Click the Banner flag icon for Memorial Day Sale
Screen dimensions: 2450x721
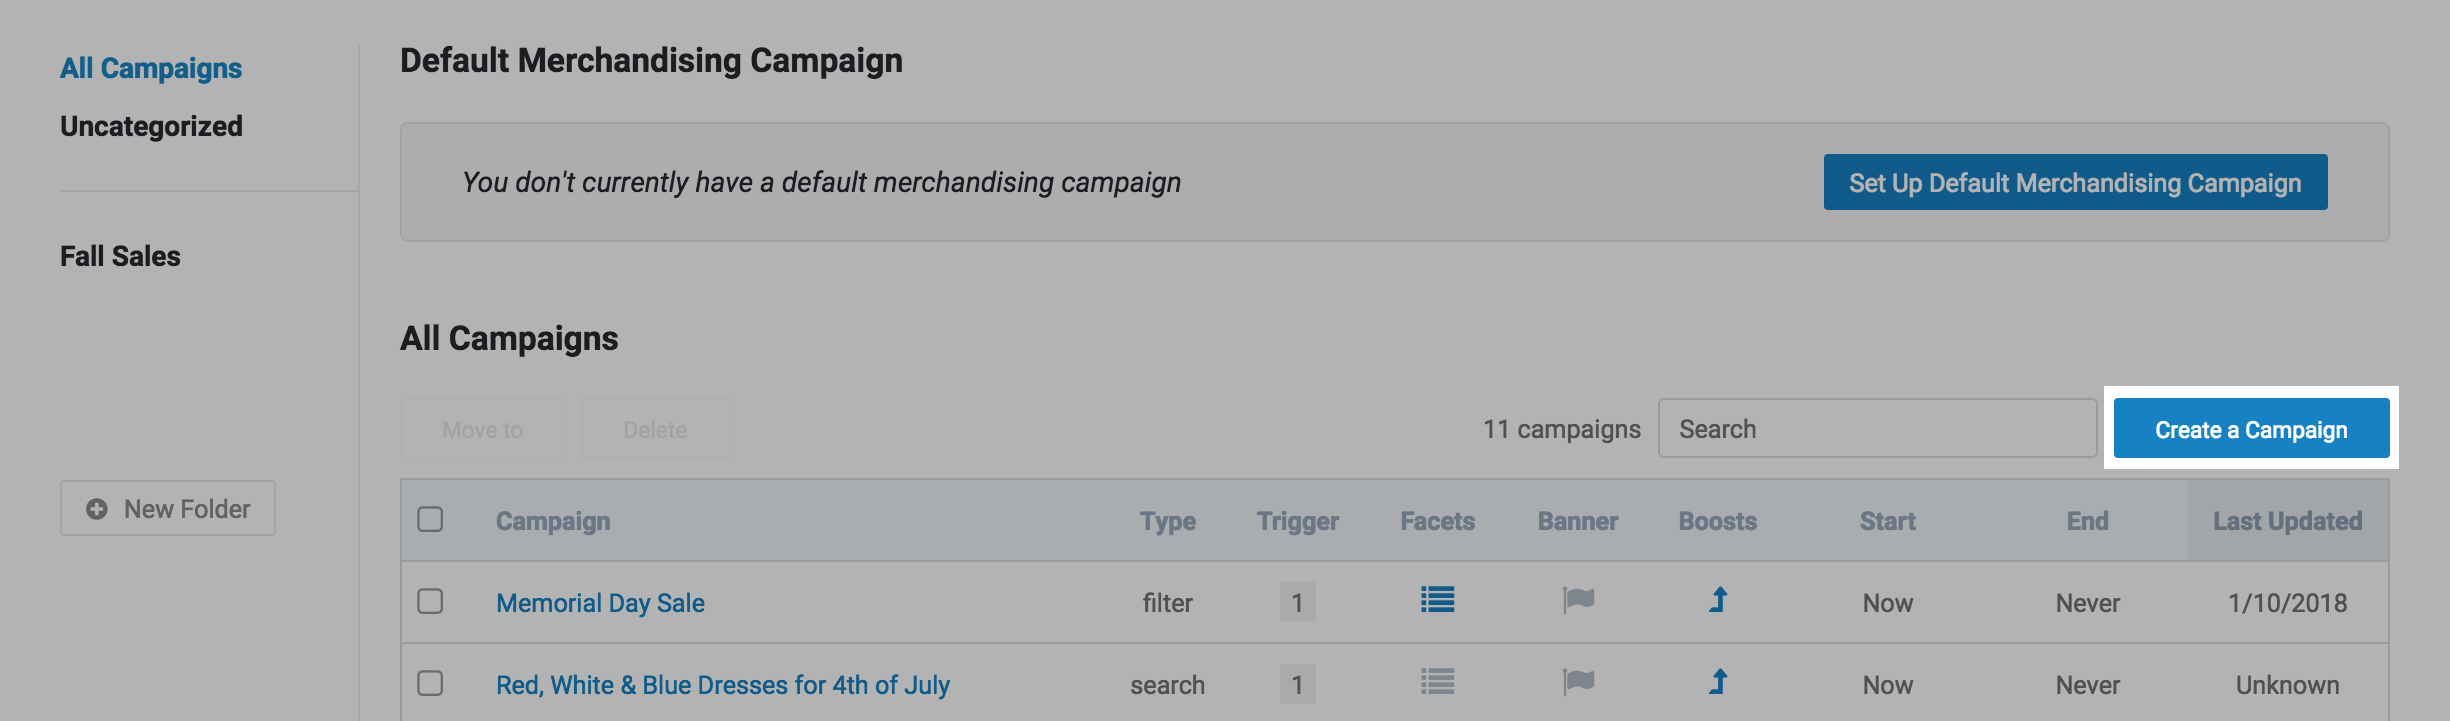[1578, 600]
